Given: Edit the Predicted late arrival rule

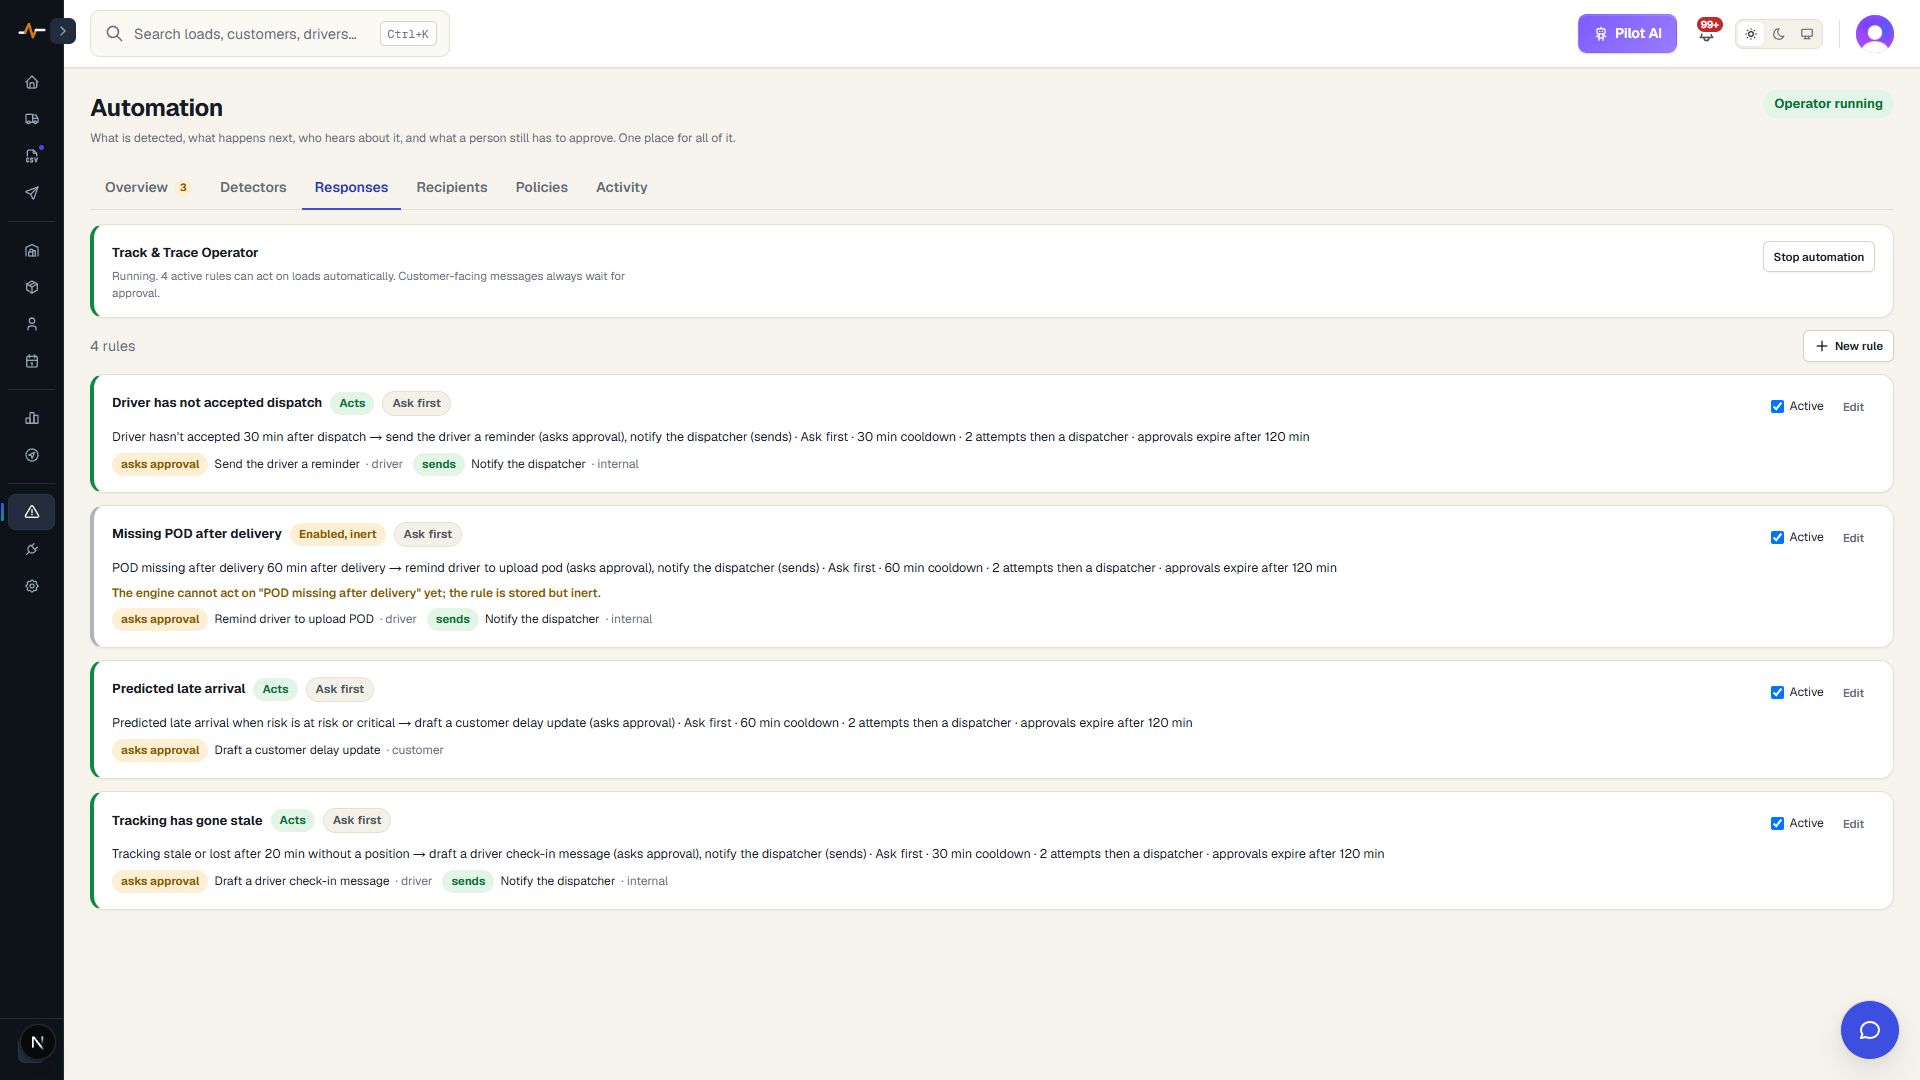Looking at the screenshot, I should coord(1853,693).
